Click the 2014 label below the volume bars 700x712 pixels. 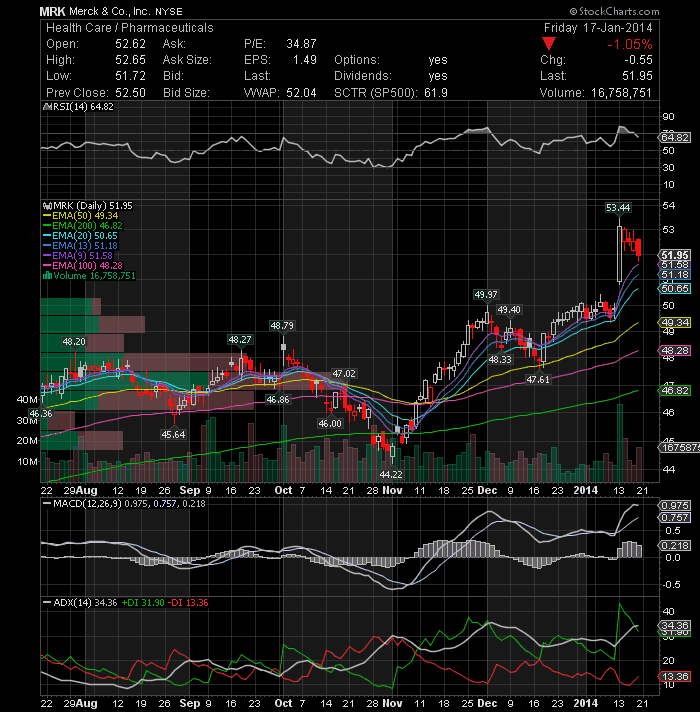[x=586, y=490]
